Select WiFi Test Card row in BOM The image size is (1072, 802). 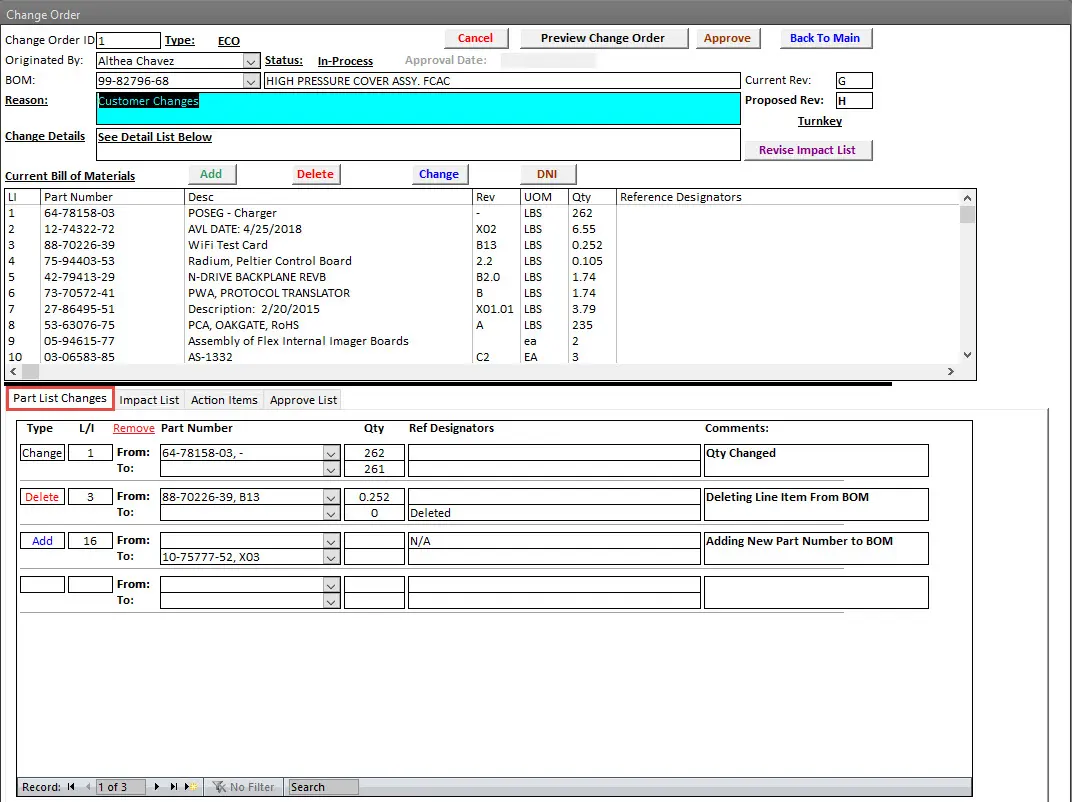[x=228, y=245]
